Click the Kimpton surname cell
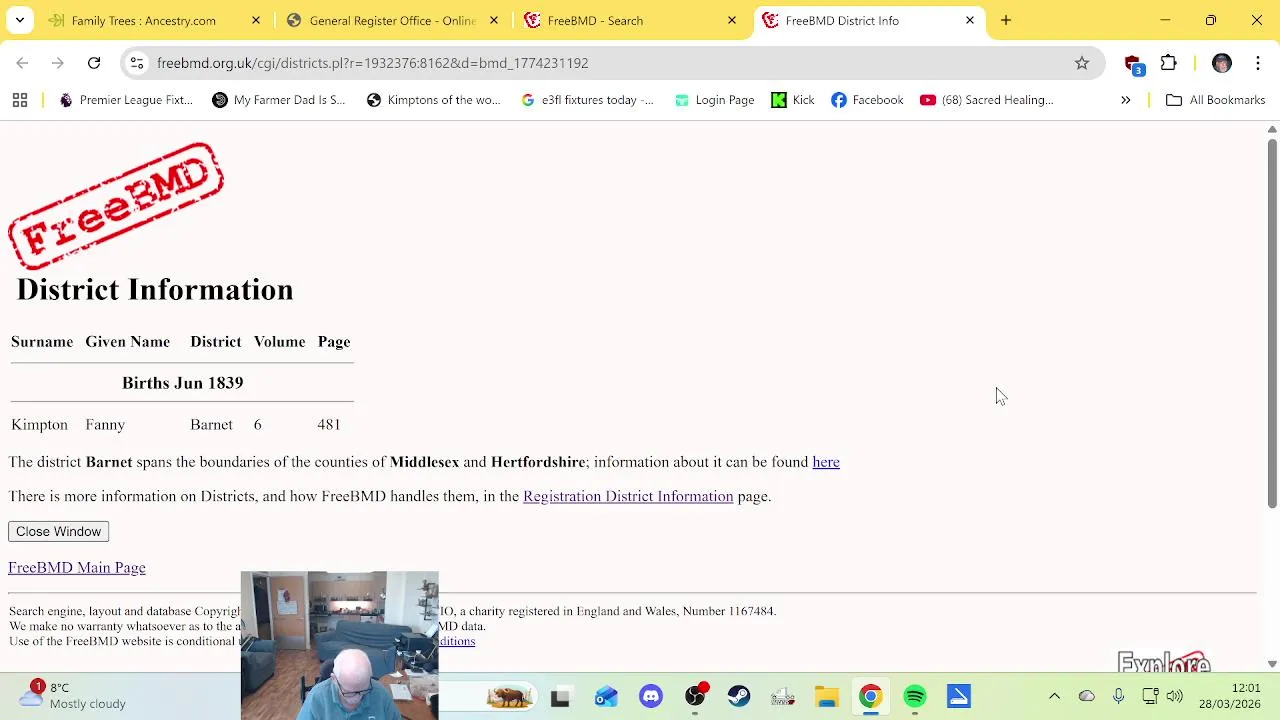Image resolution: width=1280 pixels, height=720 pixels. [x=39, y=425]
